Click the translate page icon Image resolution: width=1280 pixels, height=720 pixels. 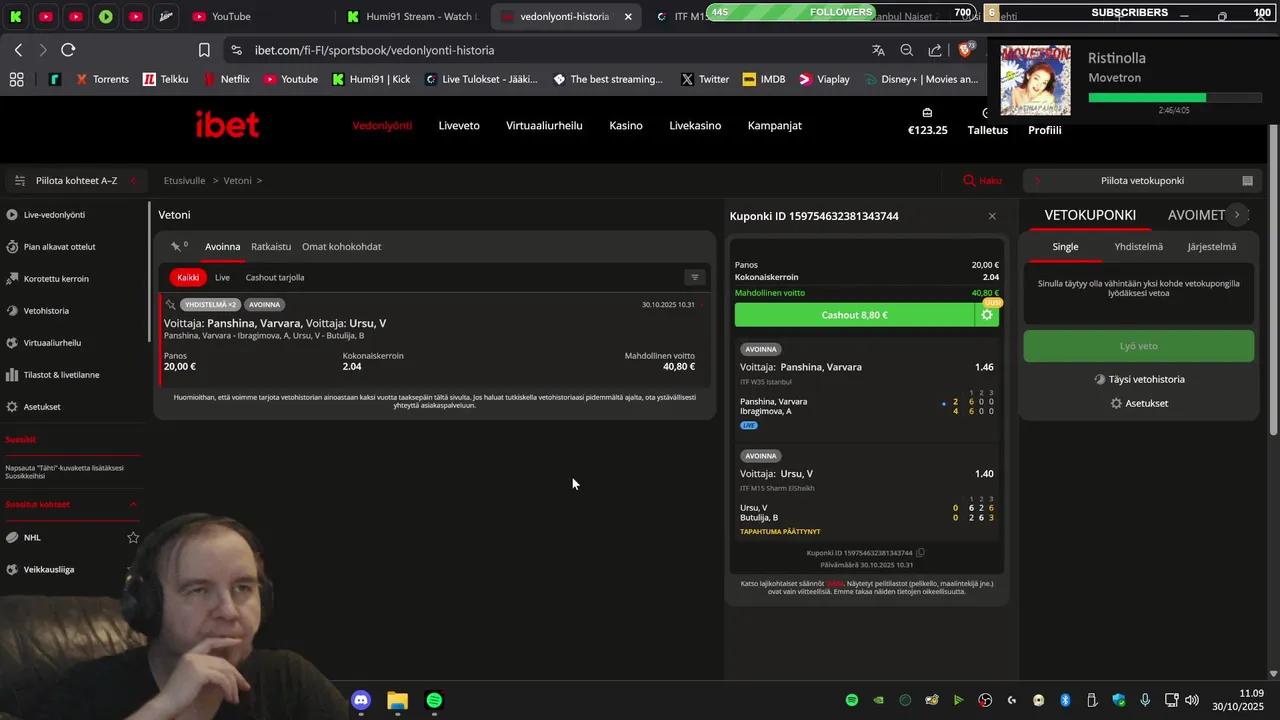point(878,50)
